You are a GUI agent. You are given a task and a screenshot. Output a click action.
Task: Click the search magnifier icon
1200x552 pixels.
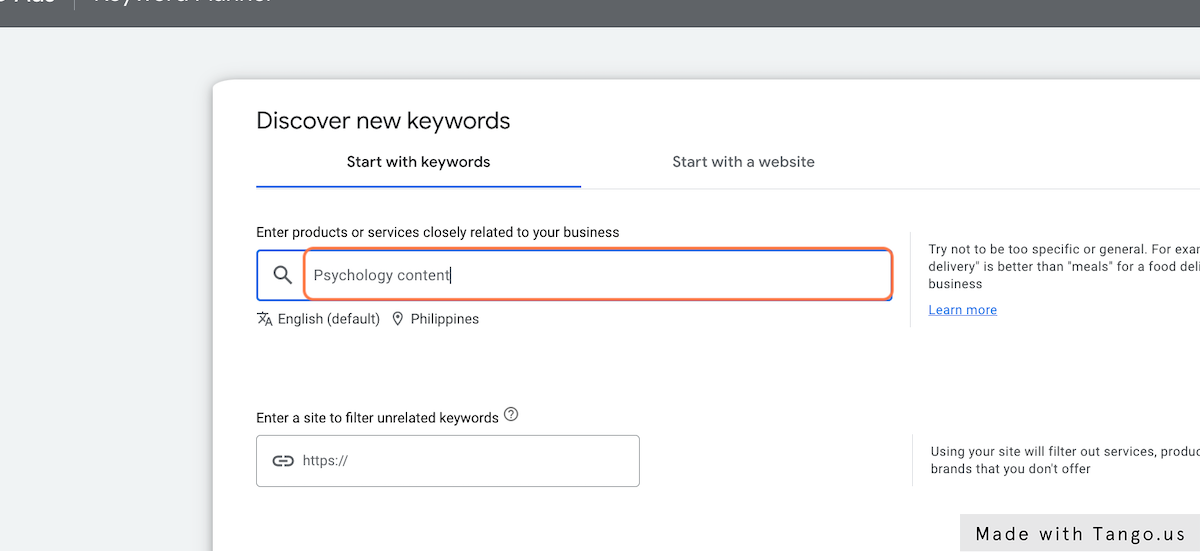(x=283, y=275)
